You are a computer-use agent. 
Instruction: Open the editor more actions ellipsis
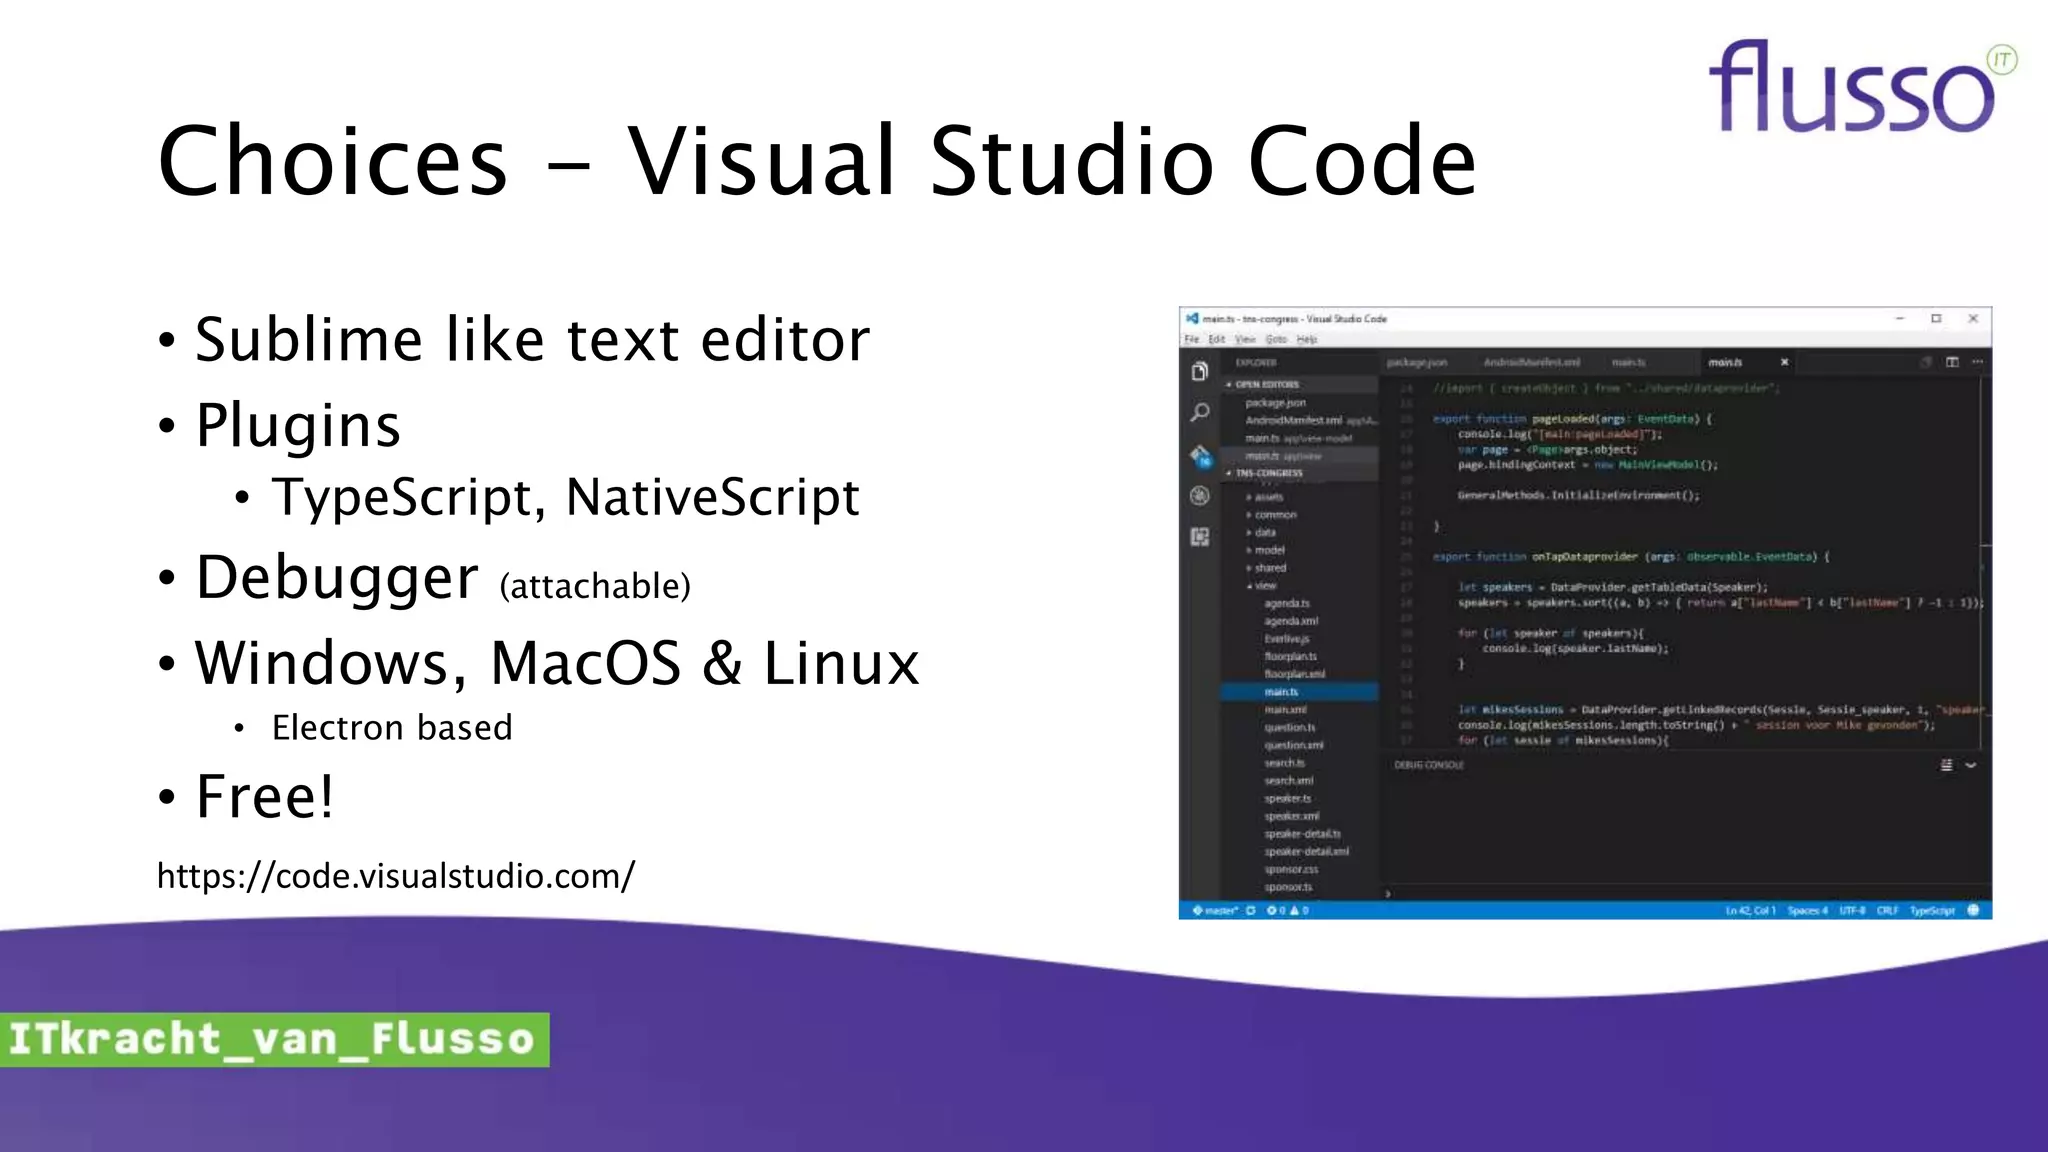[x=1976, y=362]
